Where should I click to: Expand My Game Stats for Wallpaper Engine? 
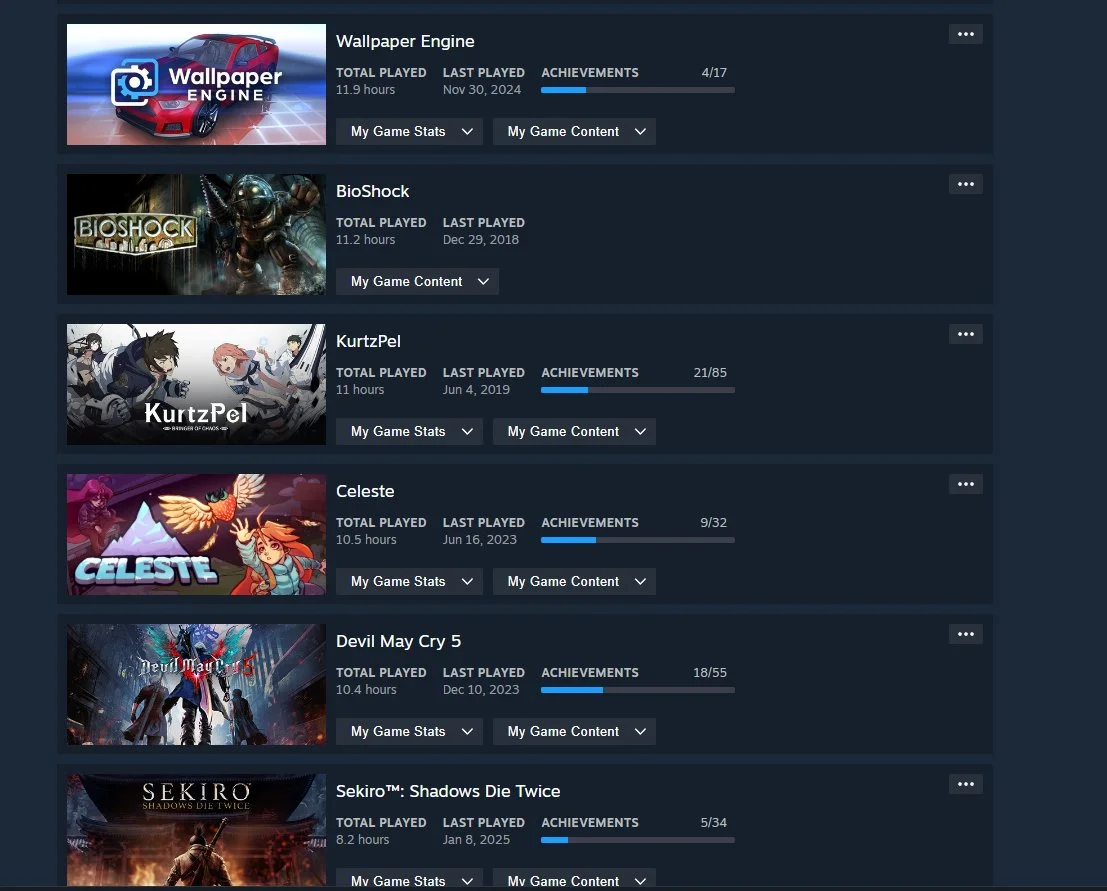409,131
